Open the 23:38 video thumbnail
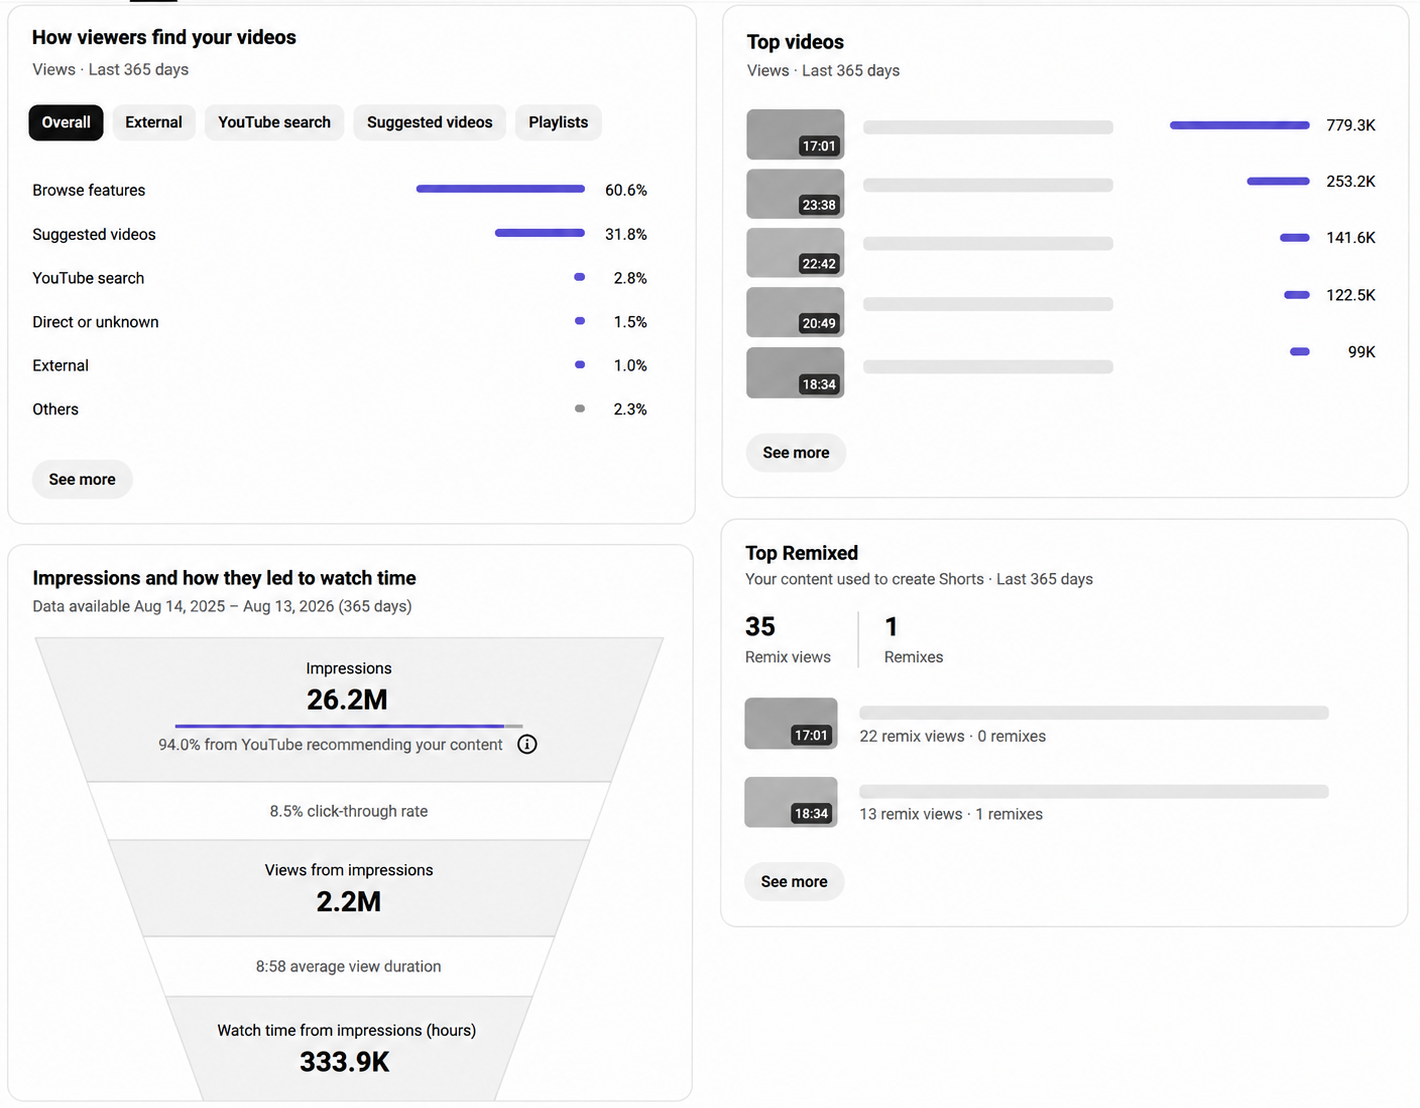 click(x=795, y=193)
